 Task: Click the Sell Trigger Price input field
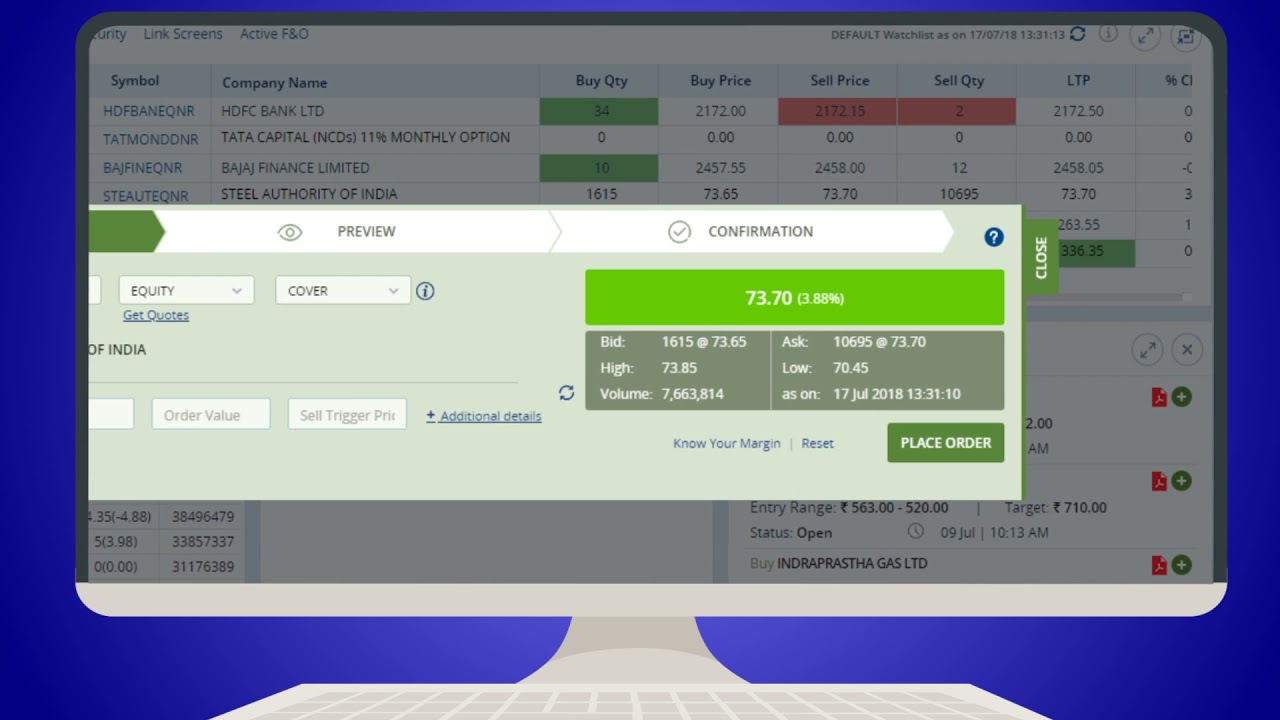click(347, 415)
